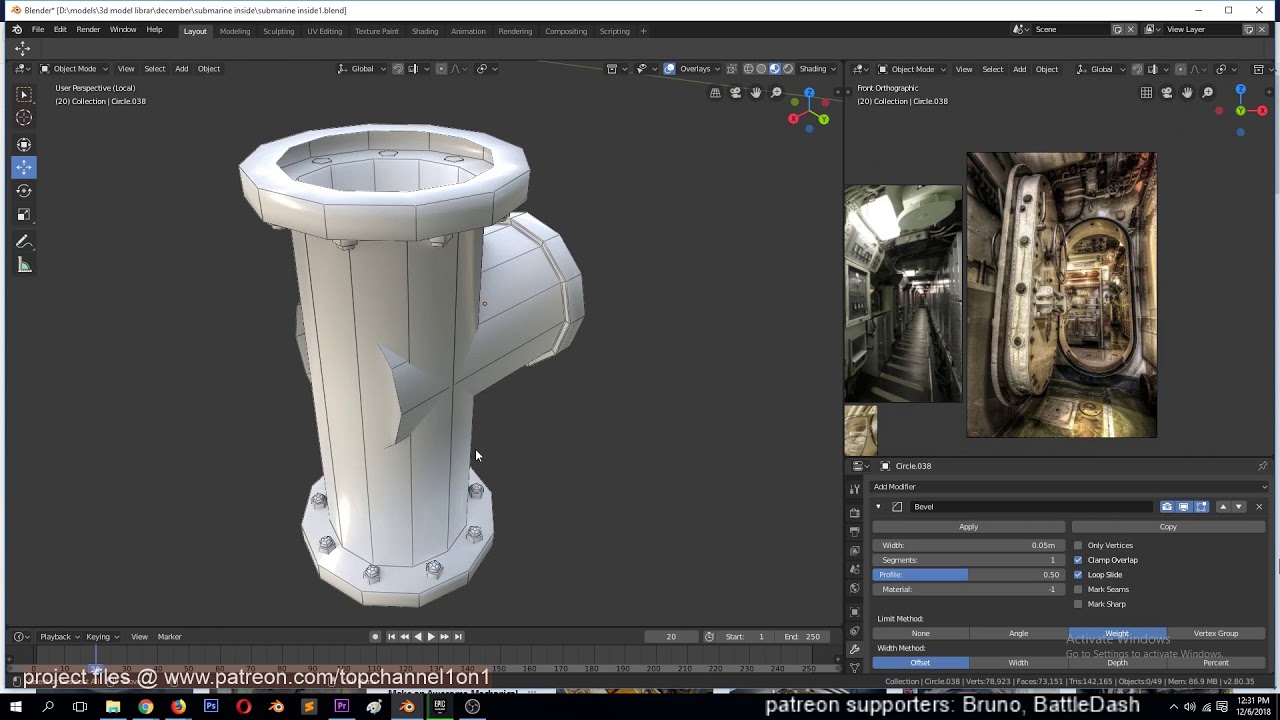Click the Profile slider in Bevel modifier
This screenshot has width=1280, height=720.
point(968,575)
